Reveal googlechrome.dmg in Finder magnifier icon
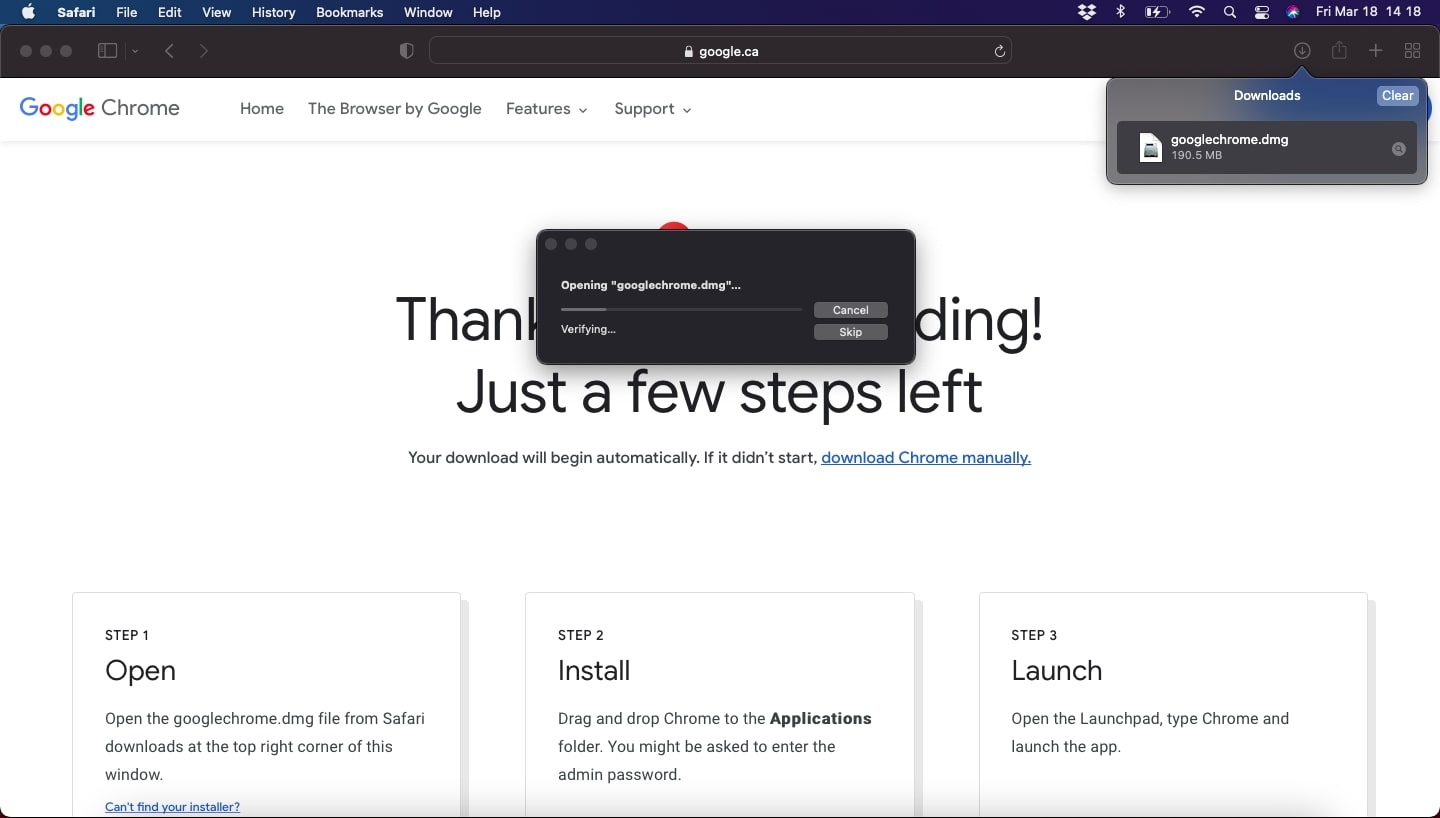The image size is (1440, 818). click(1399, 149)
